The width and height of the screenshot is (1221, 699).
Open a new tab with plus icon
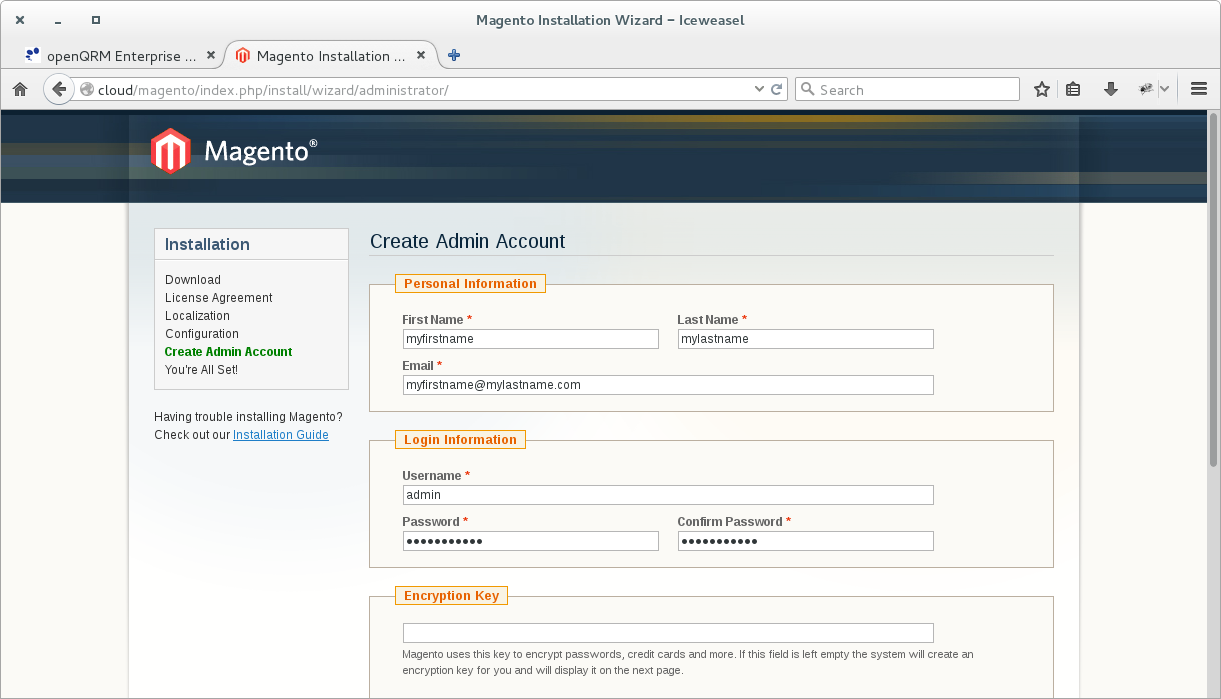pyautogui.click(x=454, y=56)
